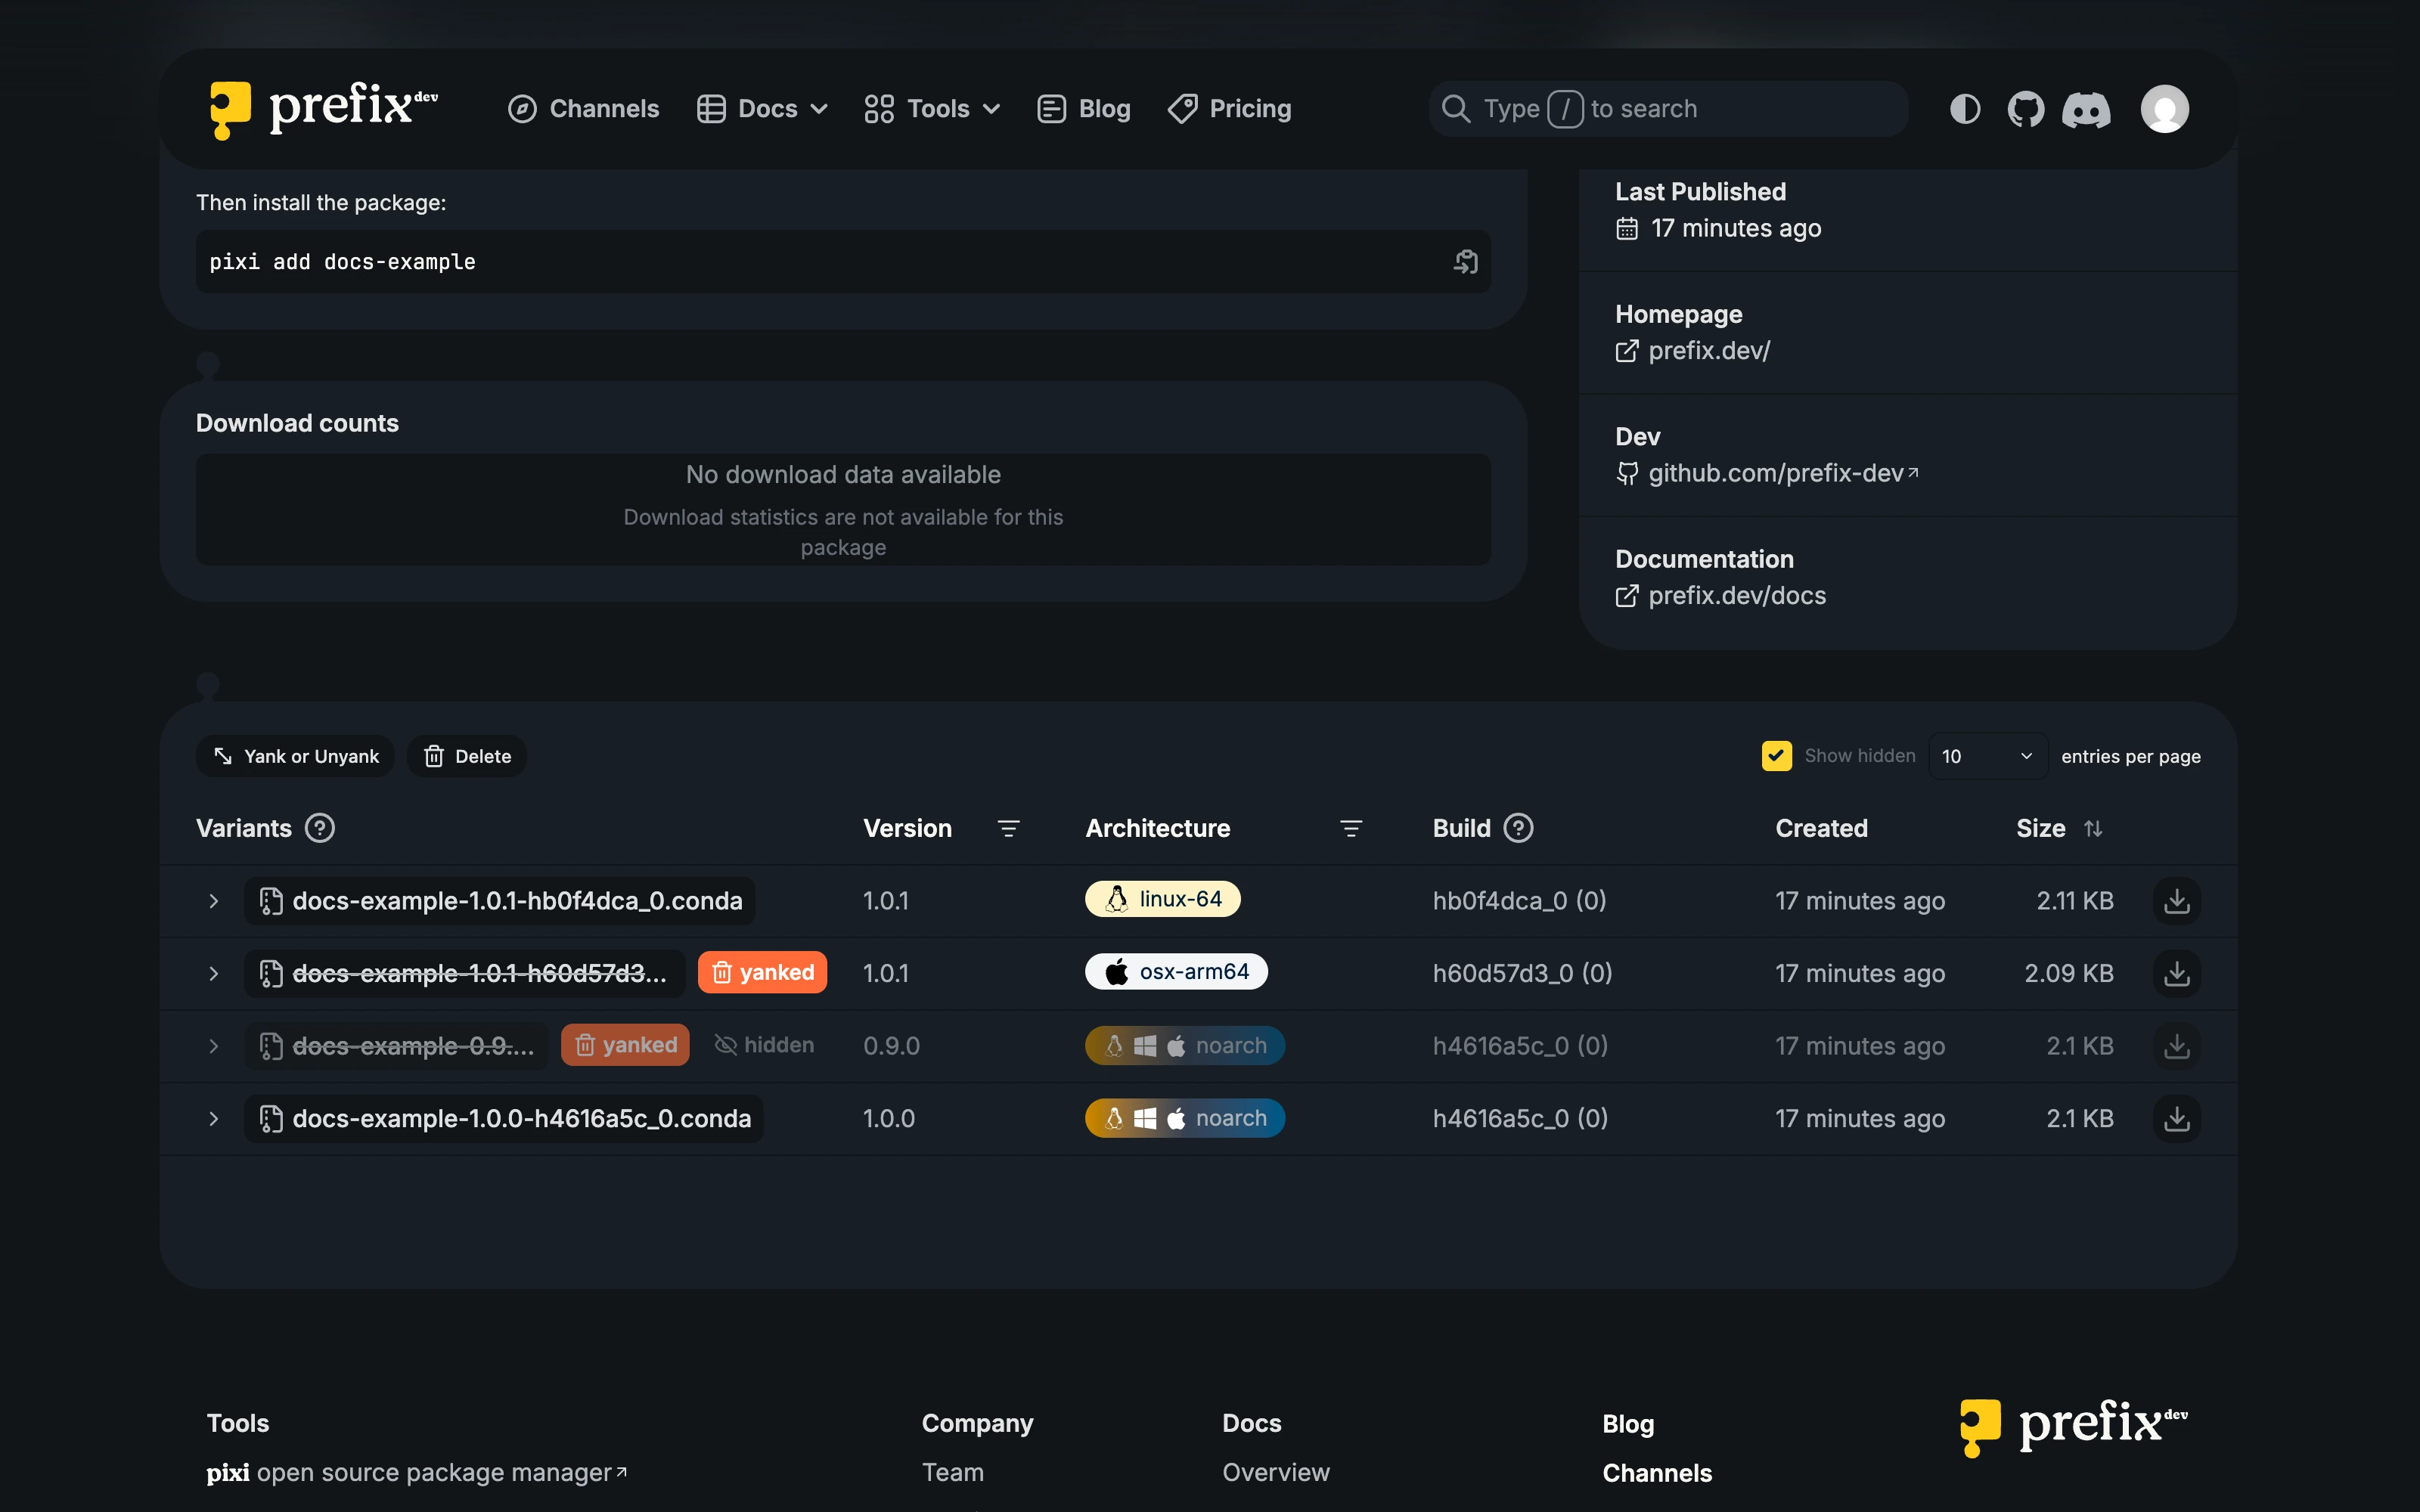This screenshot has height=1512, width=2420.
Task: Click the 2.09 KB size value
Action: tap(2069, 973)
